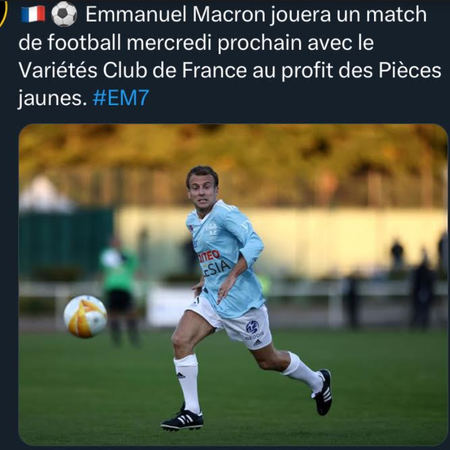Click the raised black shoe on the right

coord(323,392)
